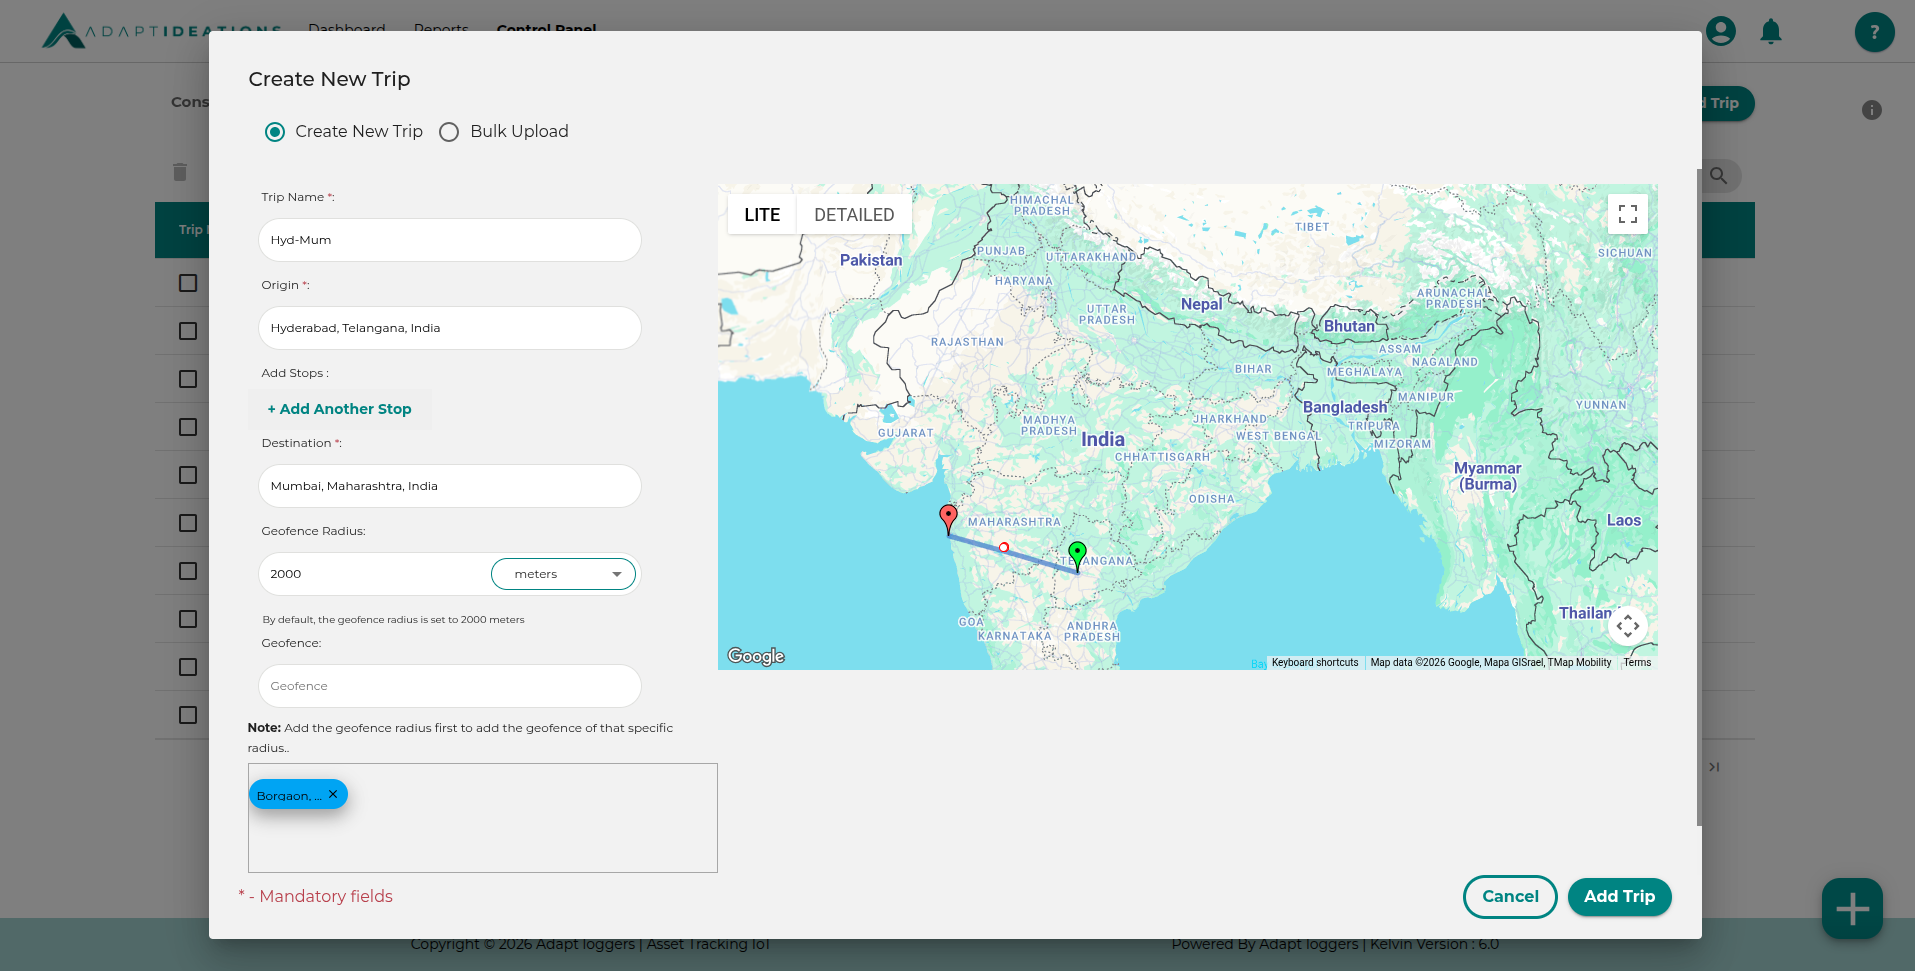Click Add Another Stop
The width and height of the screenshot is (1915, 971).
click(x=339, y=409)
